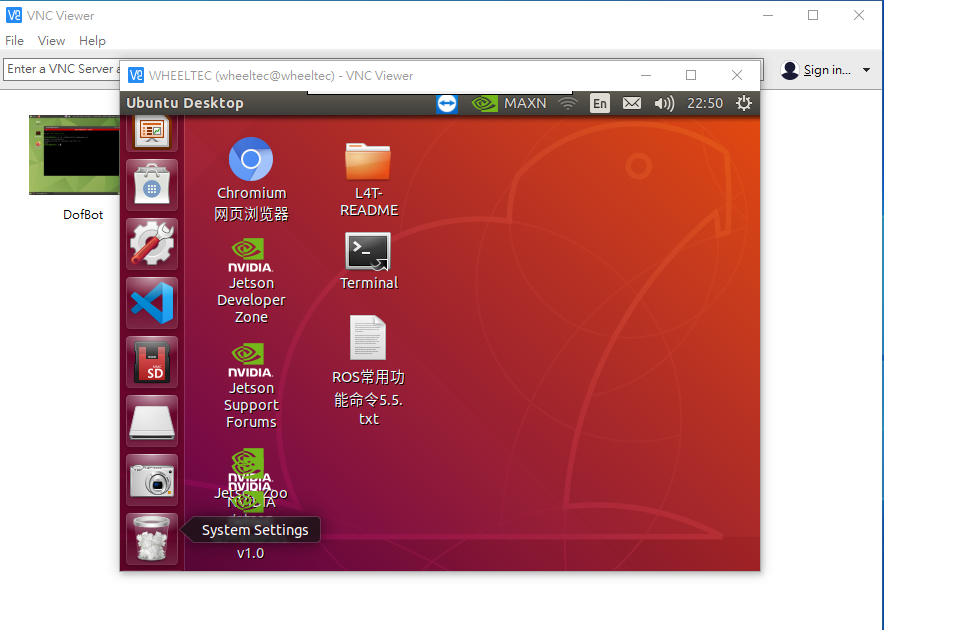Open NVIDIA Jetson Developer Zone shortcut

tap(250, 255)
